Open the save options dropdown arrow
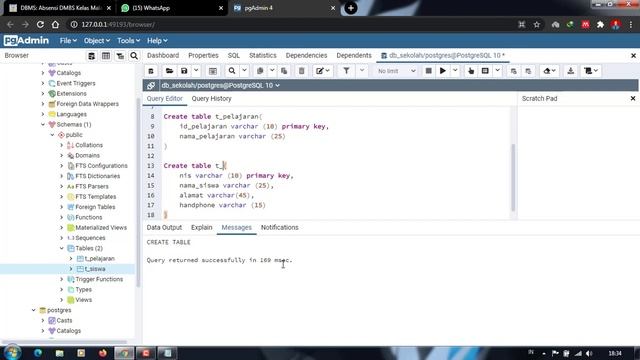 click(x=196, y=71)
